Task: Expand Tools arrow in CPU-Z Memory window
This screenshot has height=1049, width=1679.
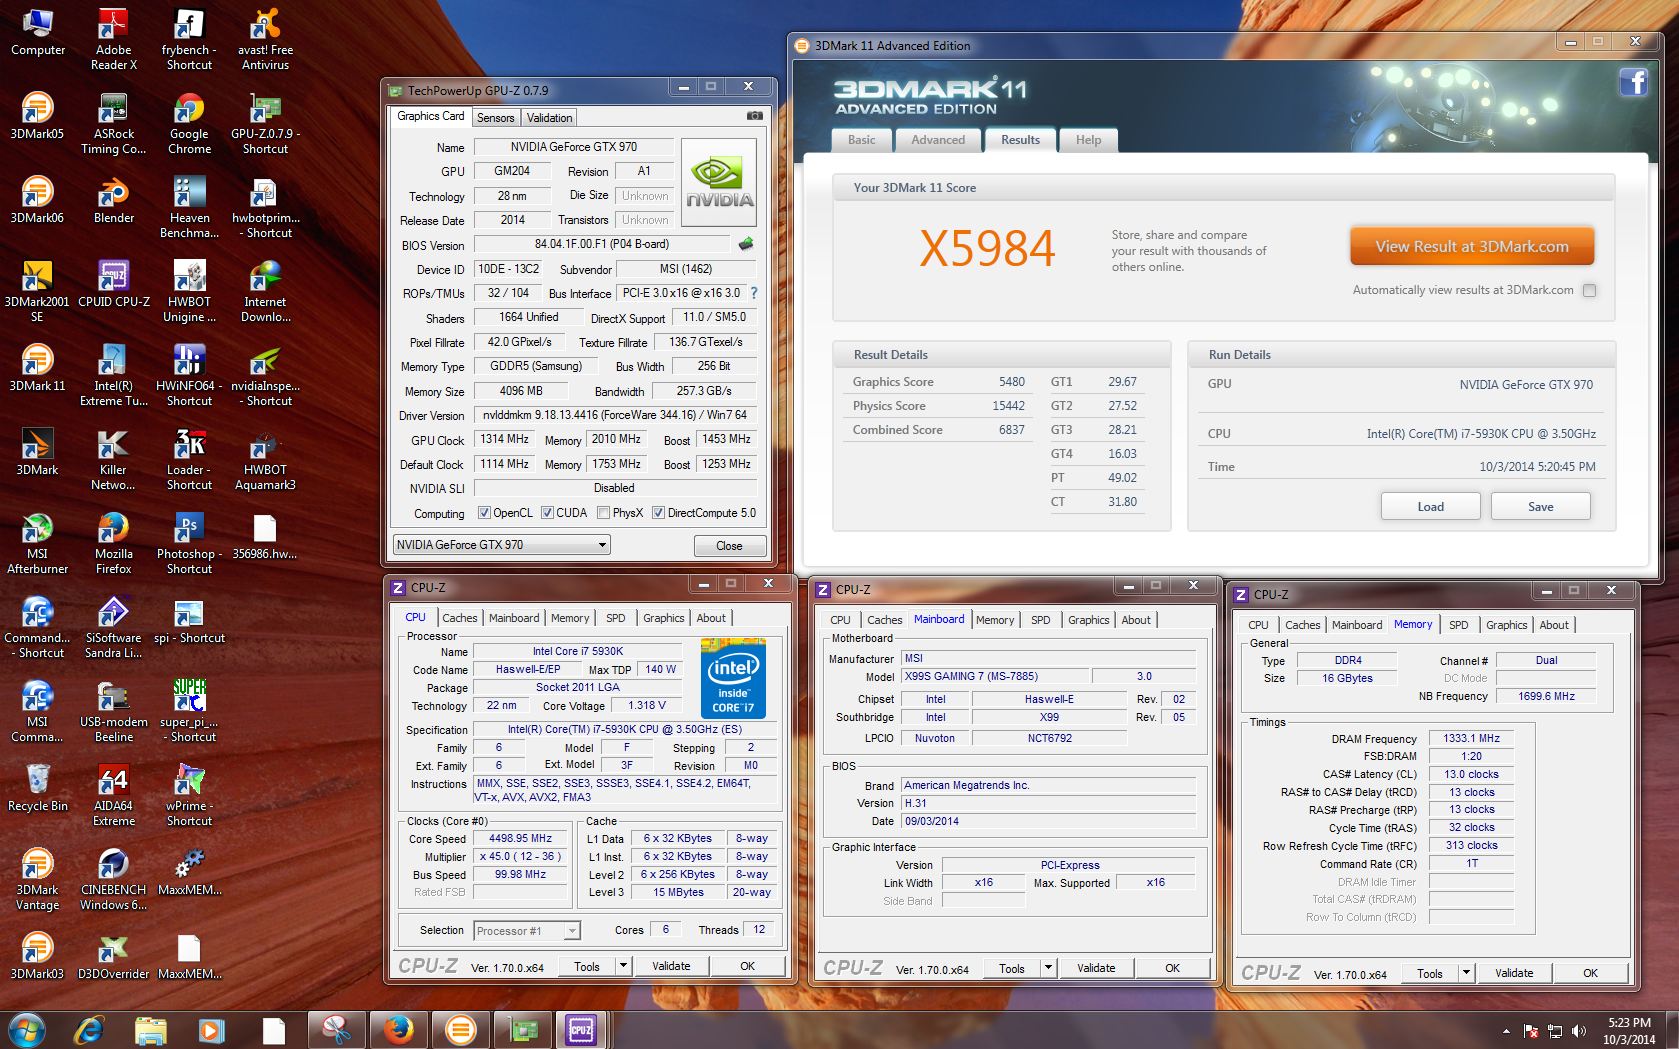Action: pyautogui.click(x=1466, y=973)
